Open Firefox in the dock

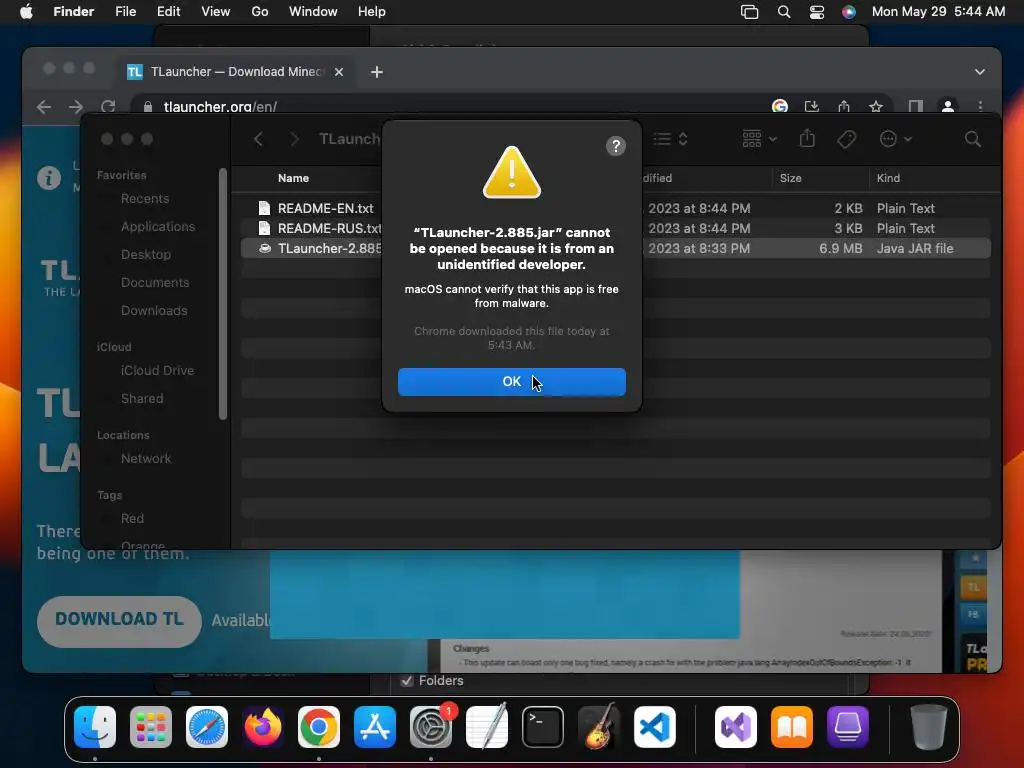pos(263,727)
